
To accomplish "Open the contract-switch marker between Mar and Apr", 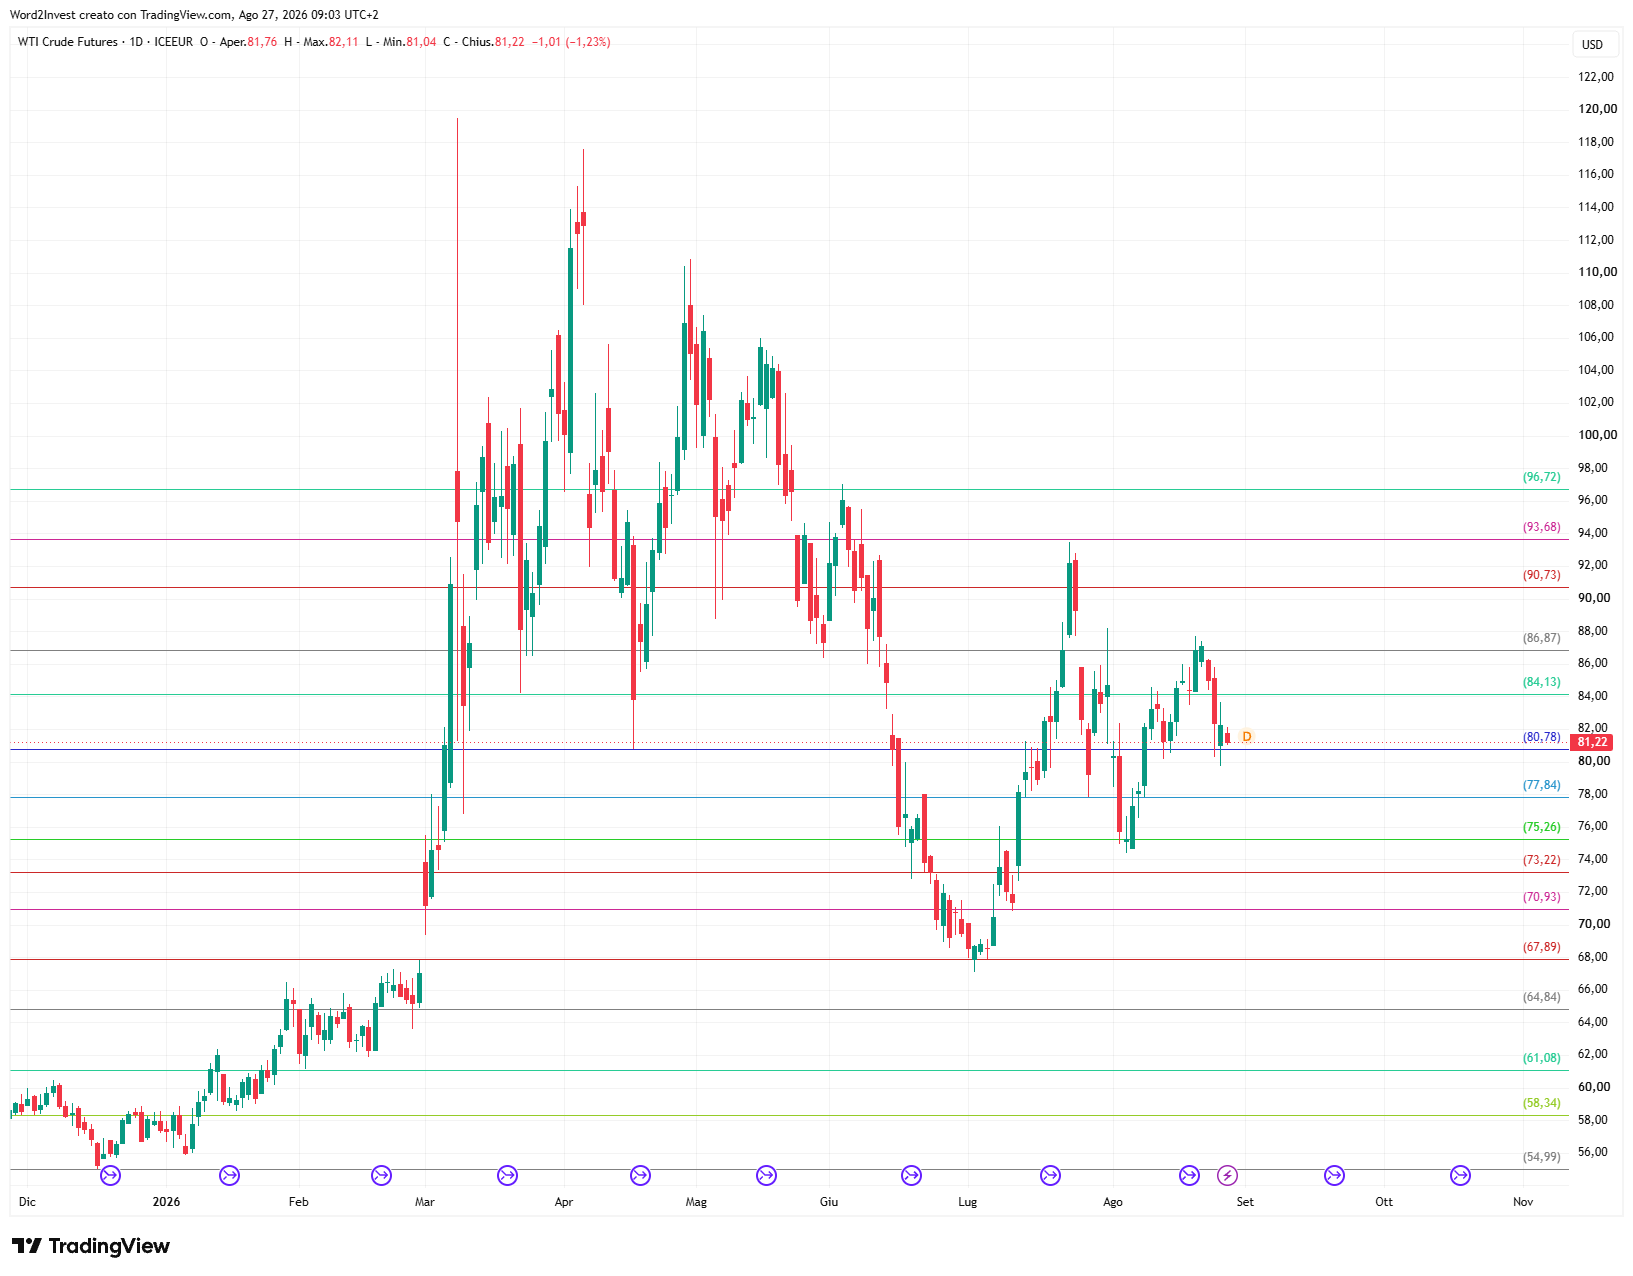I will click(507, 1175).
